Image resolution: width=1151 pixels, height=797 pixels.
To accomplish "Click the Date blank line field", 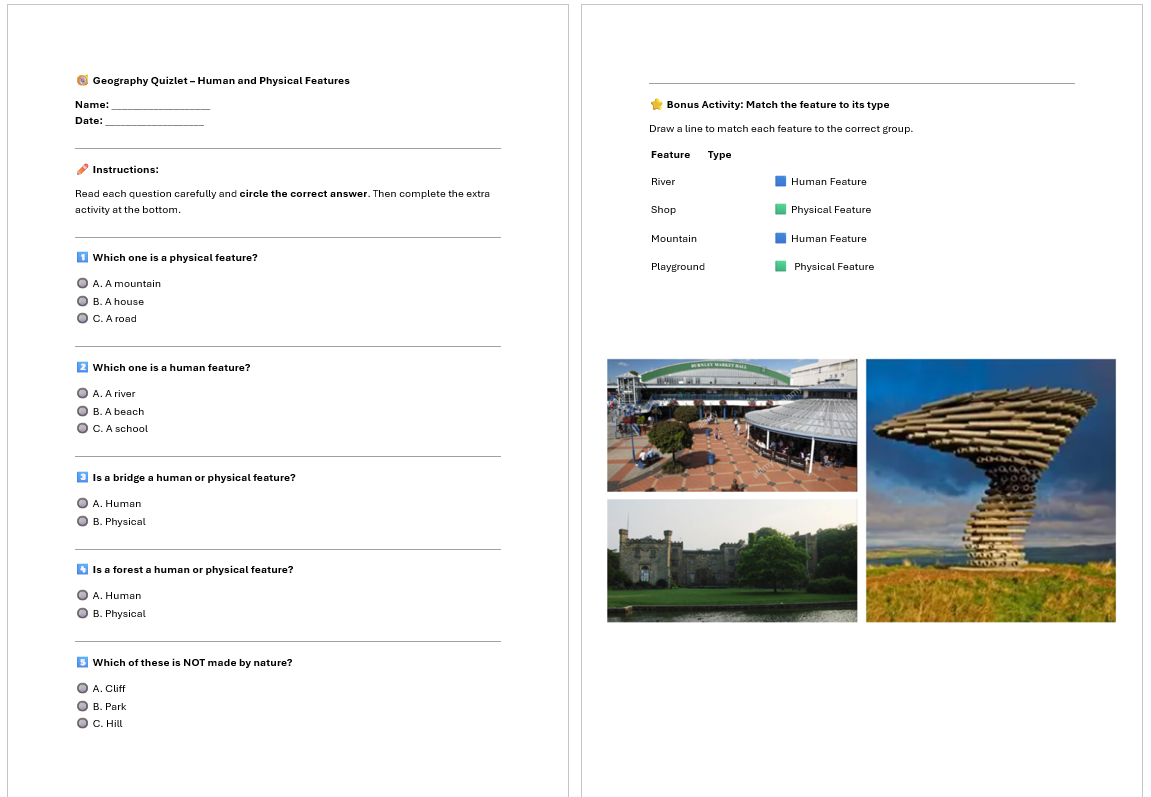I will 154,121.
